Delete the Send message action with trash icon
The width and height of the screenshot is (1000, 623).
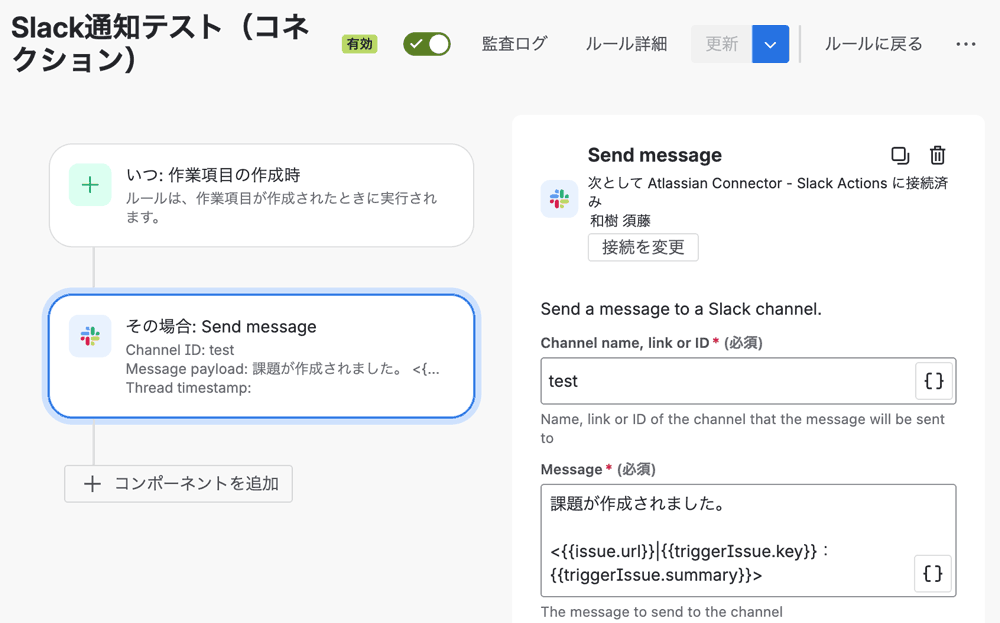point(937,155)
